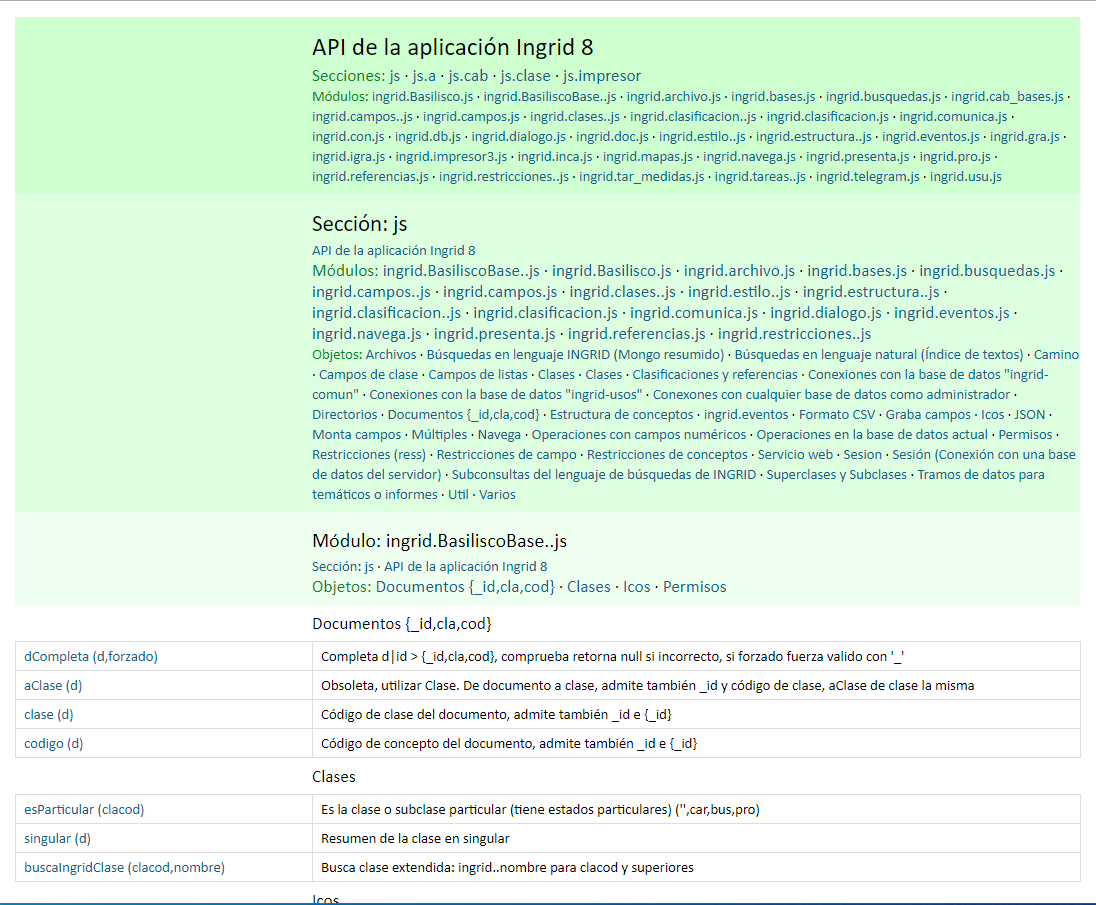
Task: Click buscaIngridClase (clacod,nombre) link
Action: (x=124, y=867)
